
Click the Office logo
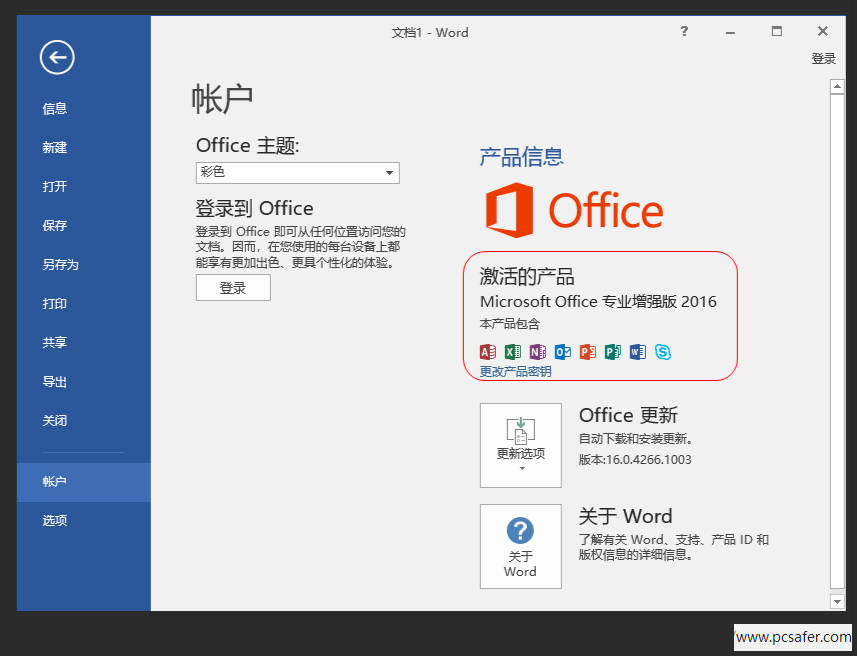(574, 210)
